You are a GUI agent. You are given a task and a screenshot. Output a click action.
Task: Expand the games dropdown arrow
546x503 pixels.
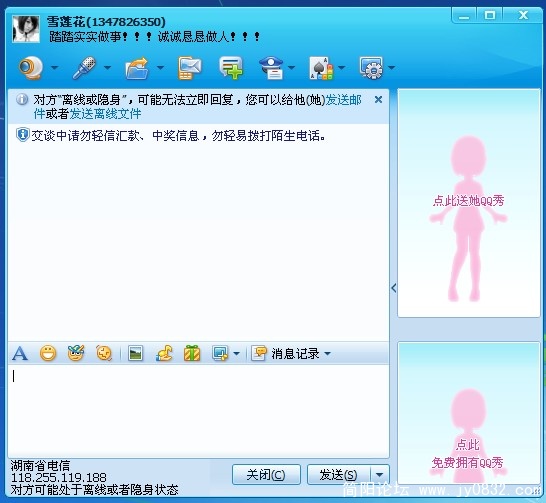(342, 68)
